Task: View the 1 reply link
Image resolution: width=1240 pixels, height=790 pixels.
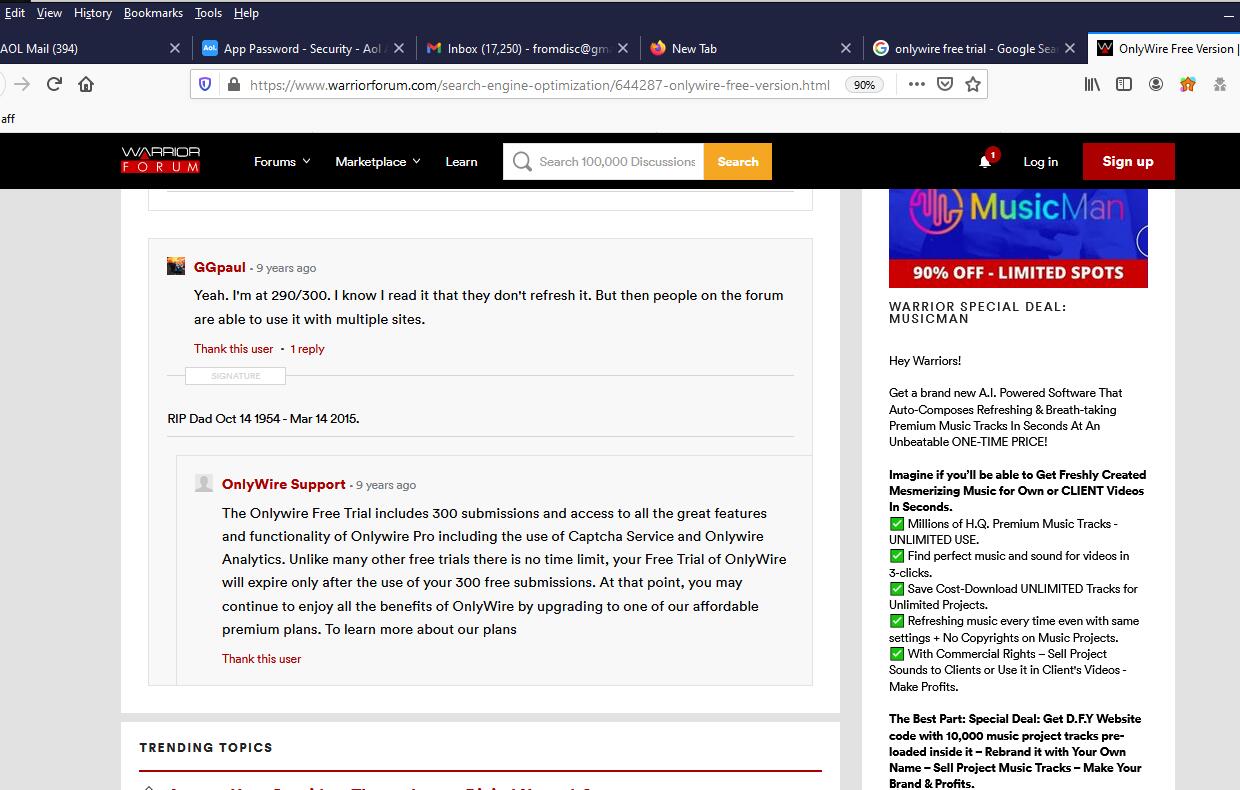Action: tap(307, 349)
